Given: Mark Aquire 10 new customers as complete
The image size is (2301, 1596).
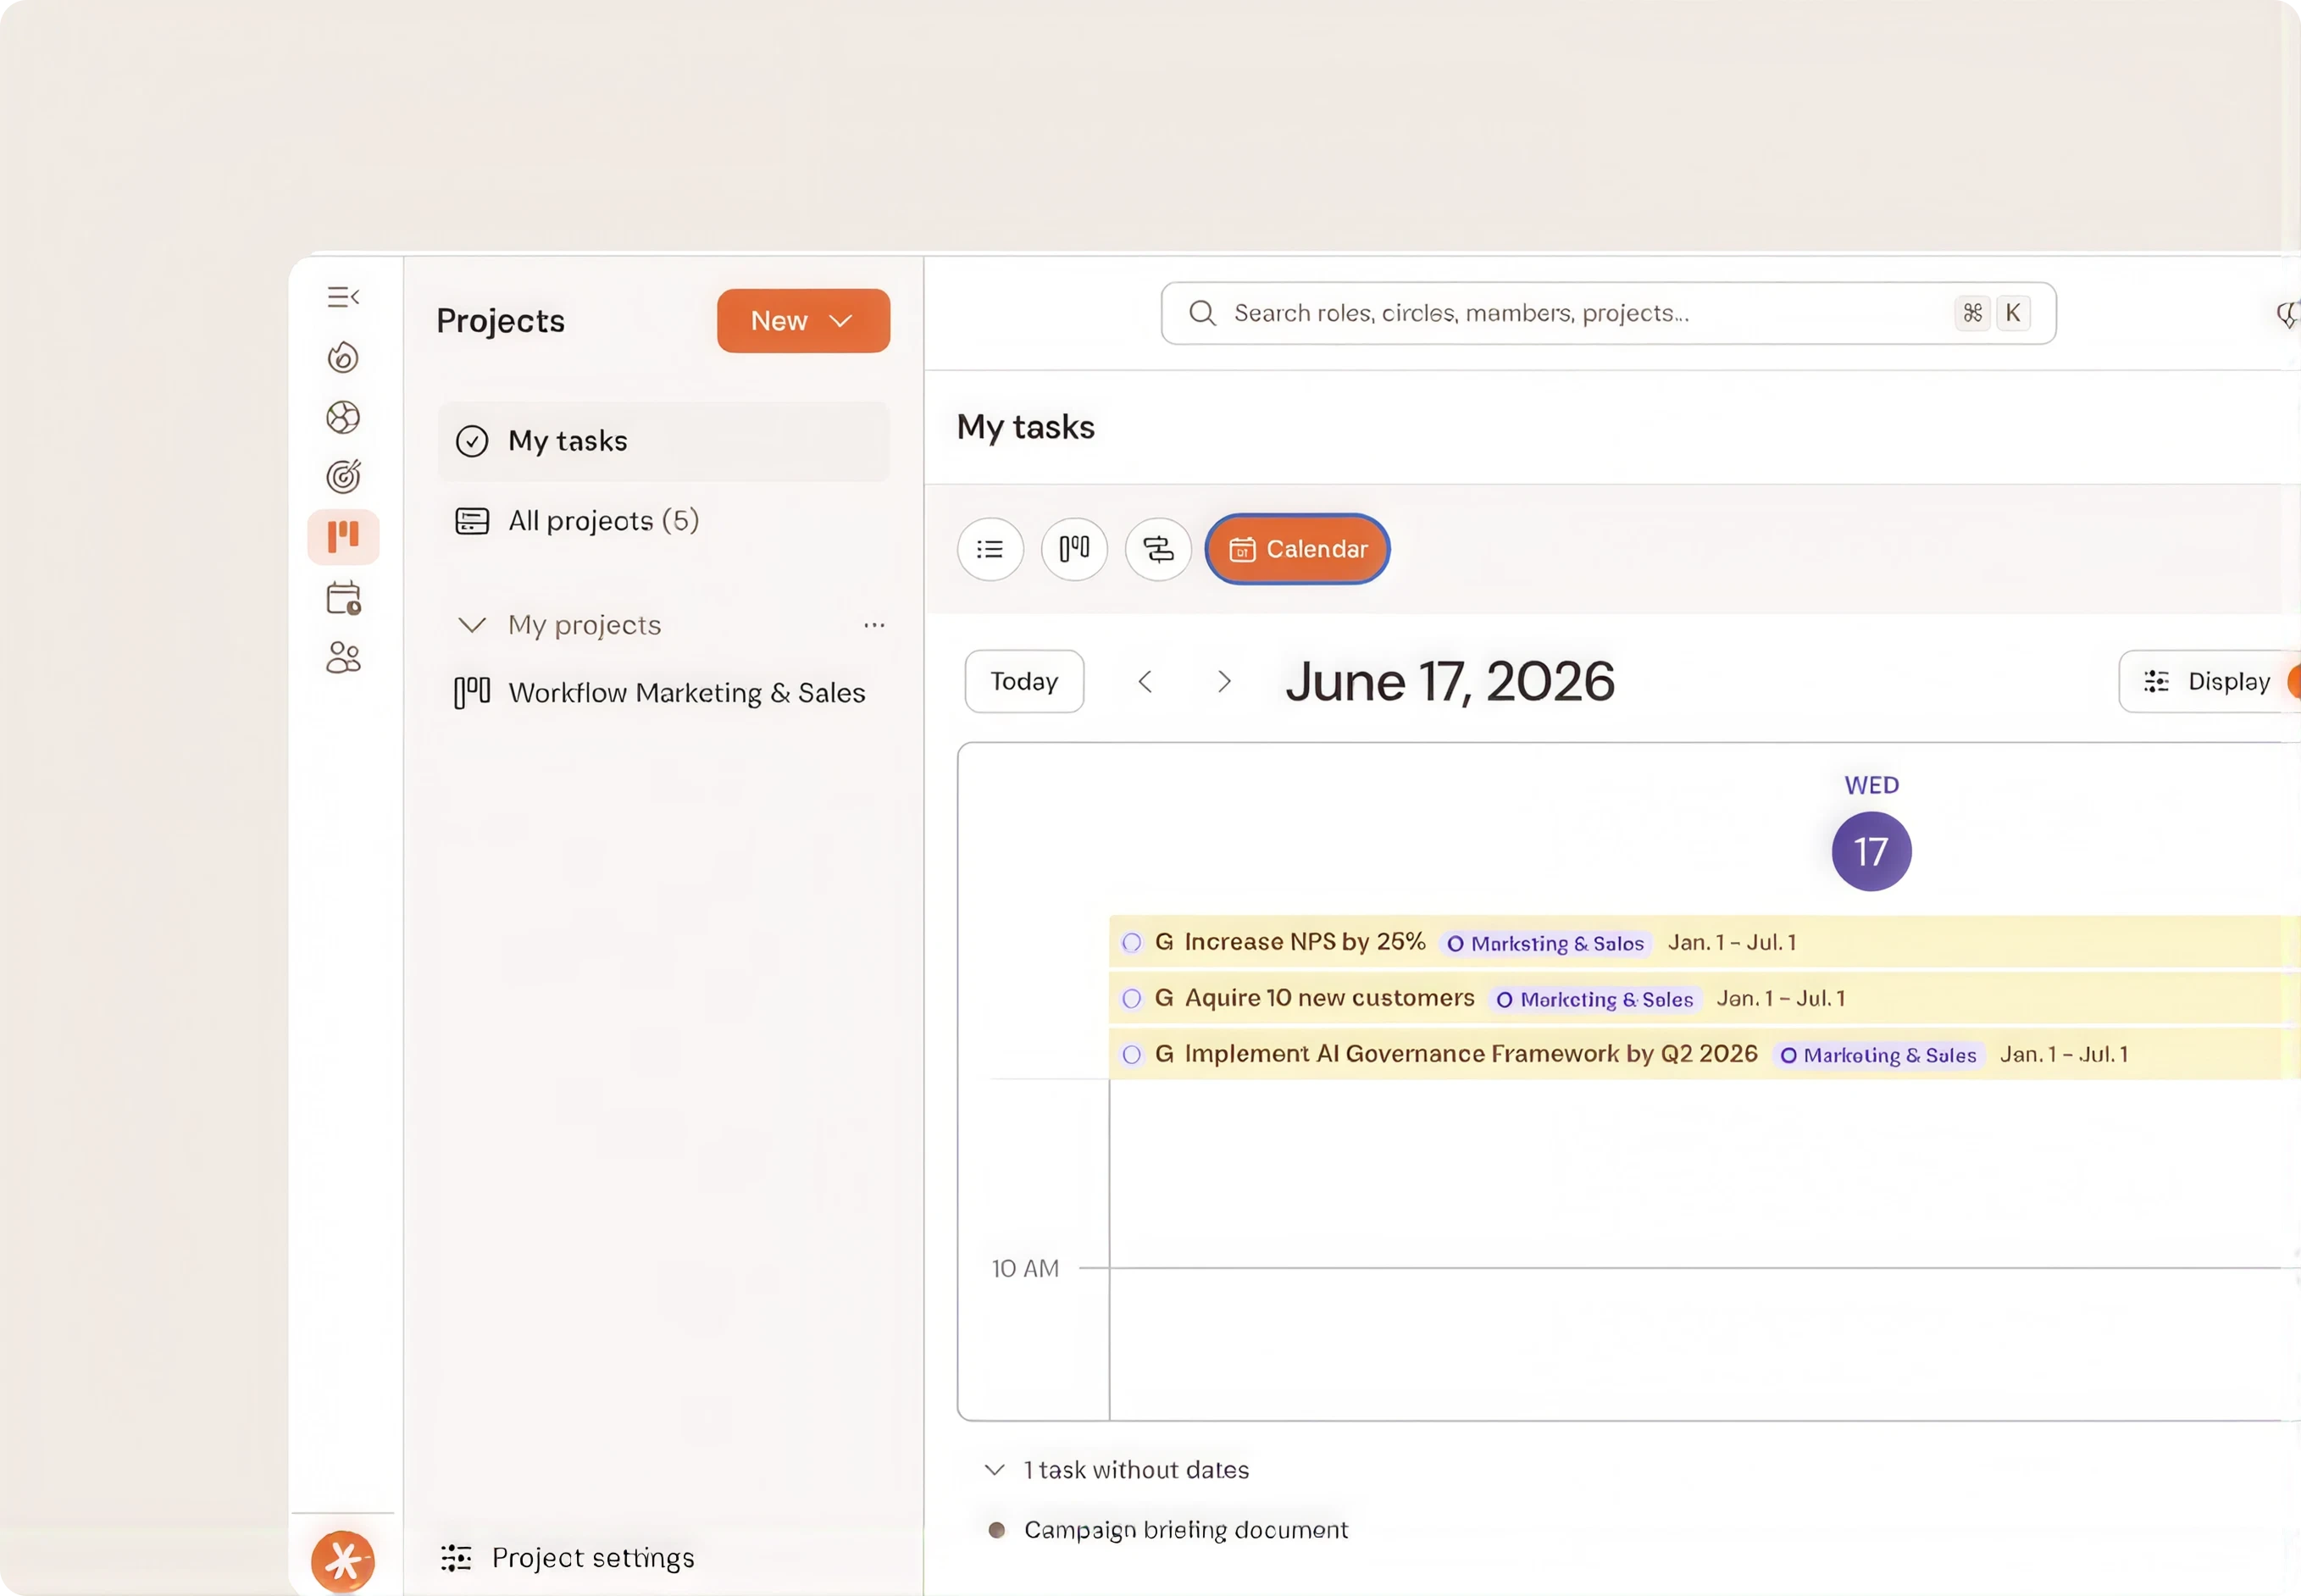Looking at the screenshot, I should point(1132,998).
